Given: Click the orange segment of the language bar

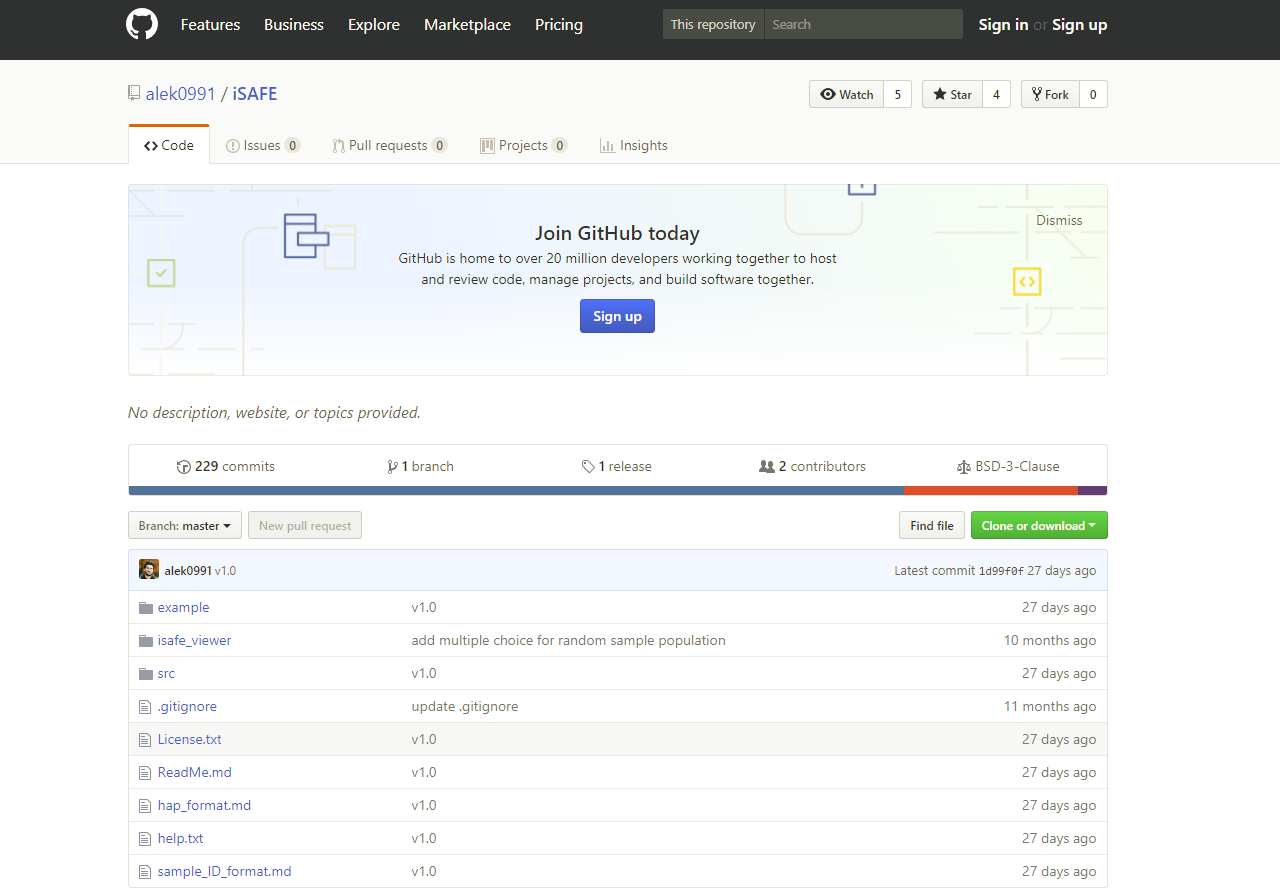Looking at the screenshot, I should coord(990,491).
